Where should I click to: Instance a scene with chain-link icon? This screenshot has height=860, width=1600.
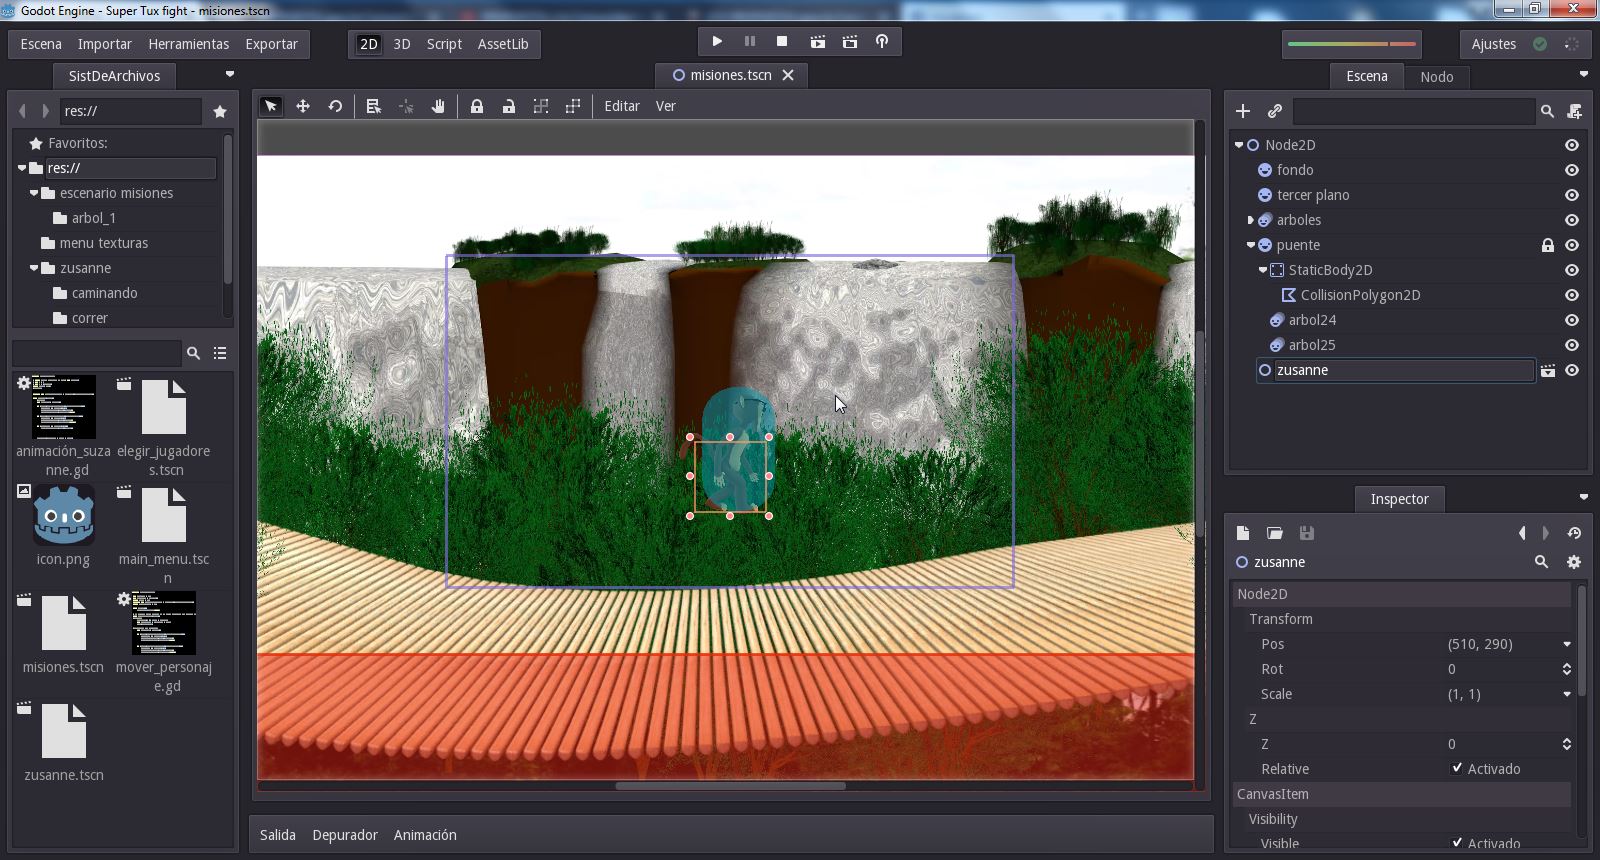pyautogui.click(x=1275, y=111)
